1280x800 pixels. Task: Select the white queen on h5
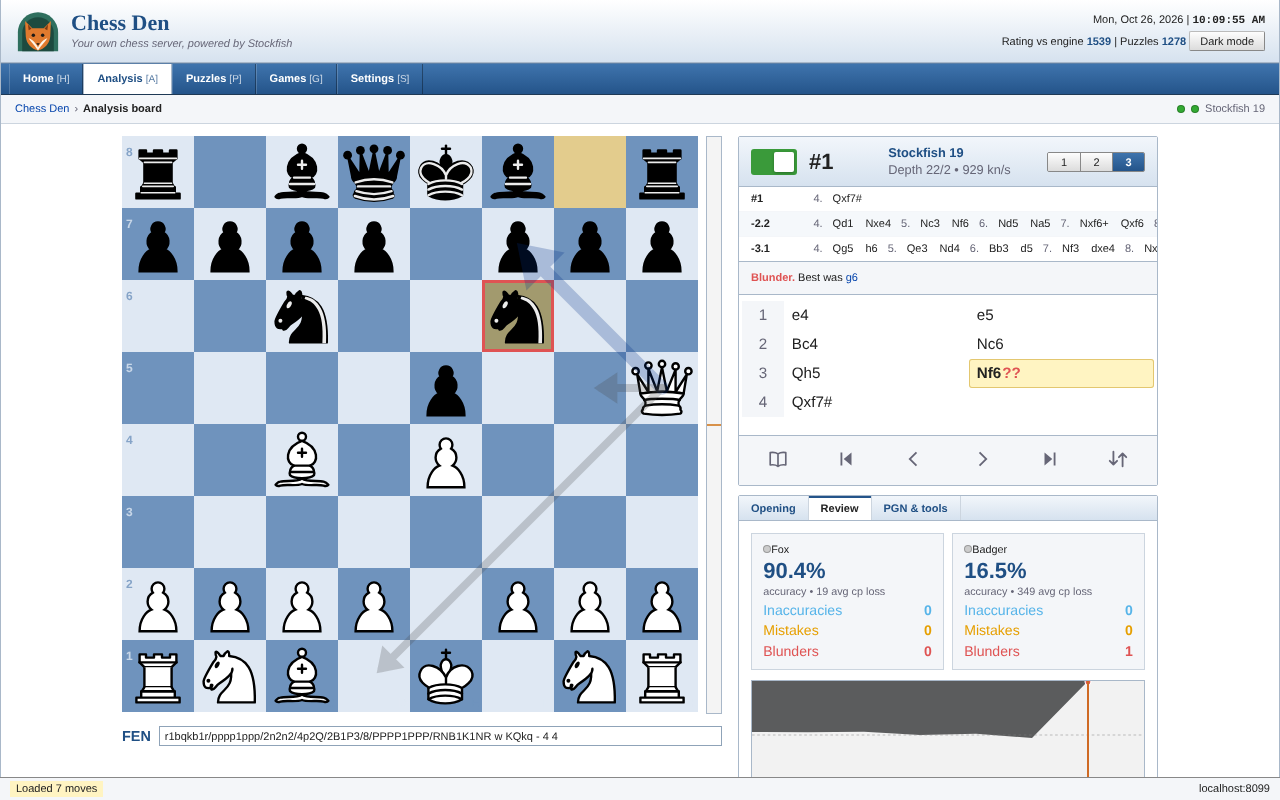pos(662,388)
